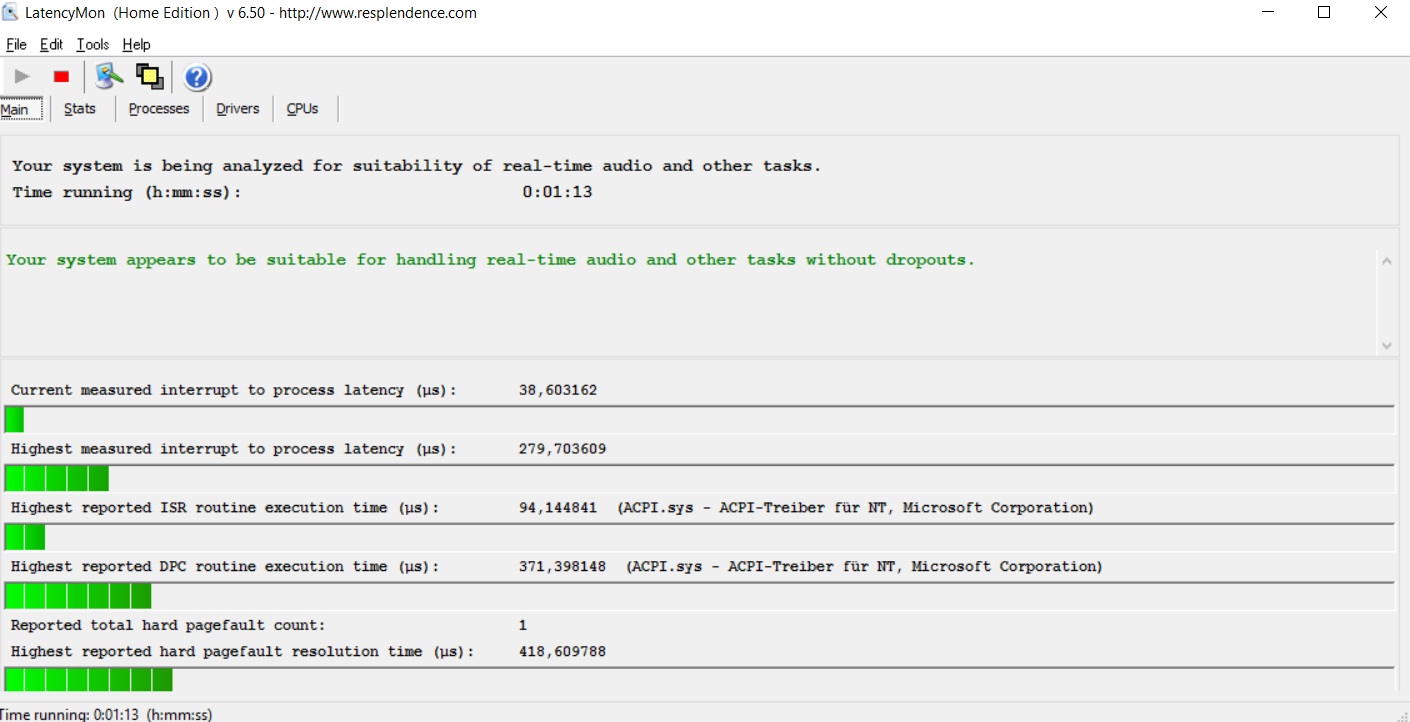Open the Tools menu
Image resolution: width=1410 pixels, height=722 pixels.
[x=93, y=44]
